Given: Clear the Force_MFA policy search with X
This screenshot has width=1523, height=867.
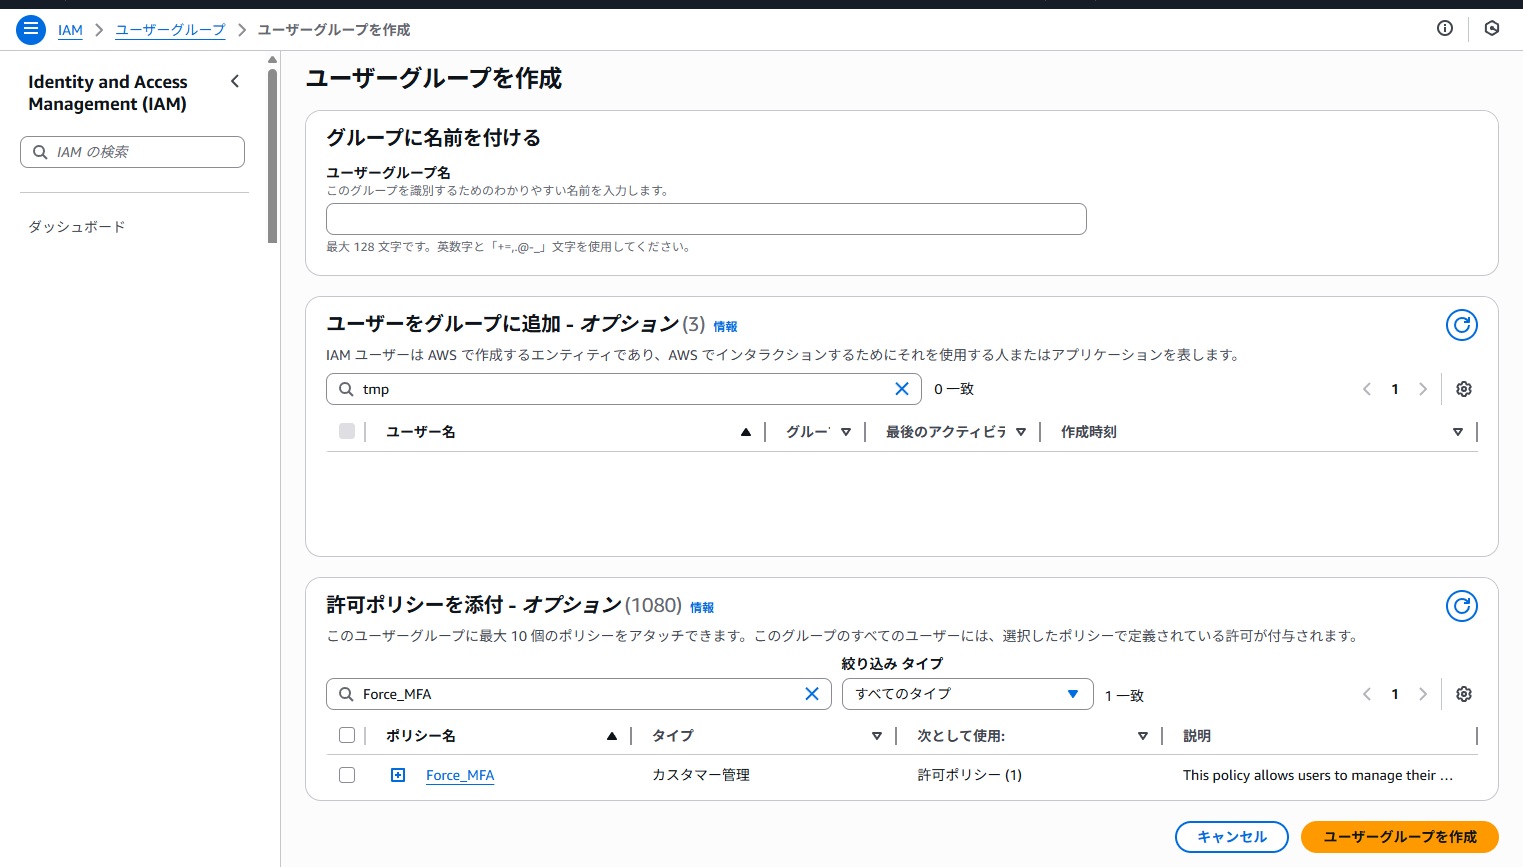Looking at the screenshot, I should click(x=811, y=693).
